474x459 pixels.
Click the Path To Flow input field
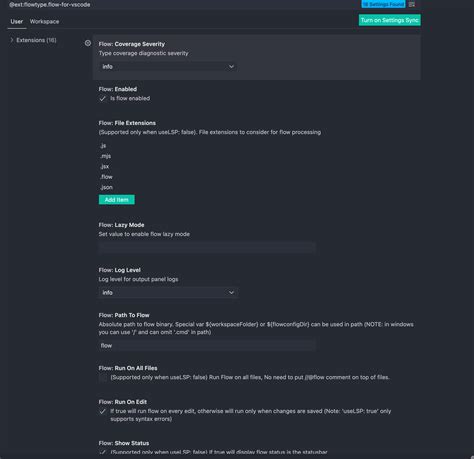[207, 346]
